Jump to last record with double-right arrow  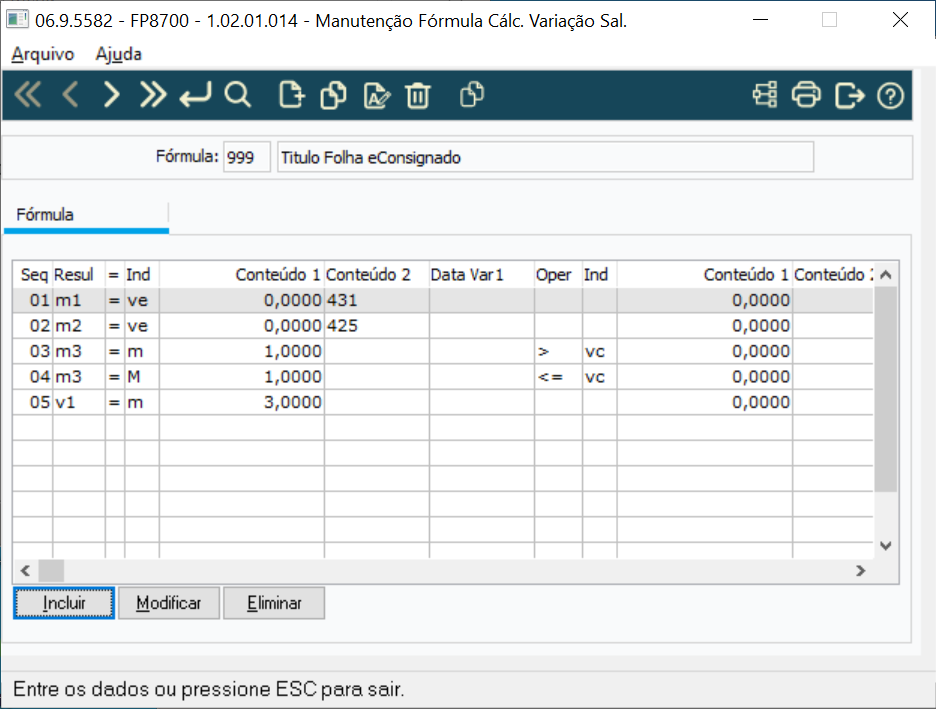pos(153,95)
